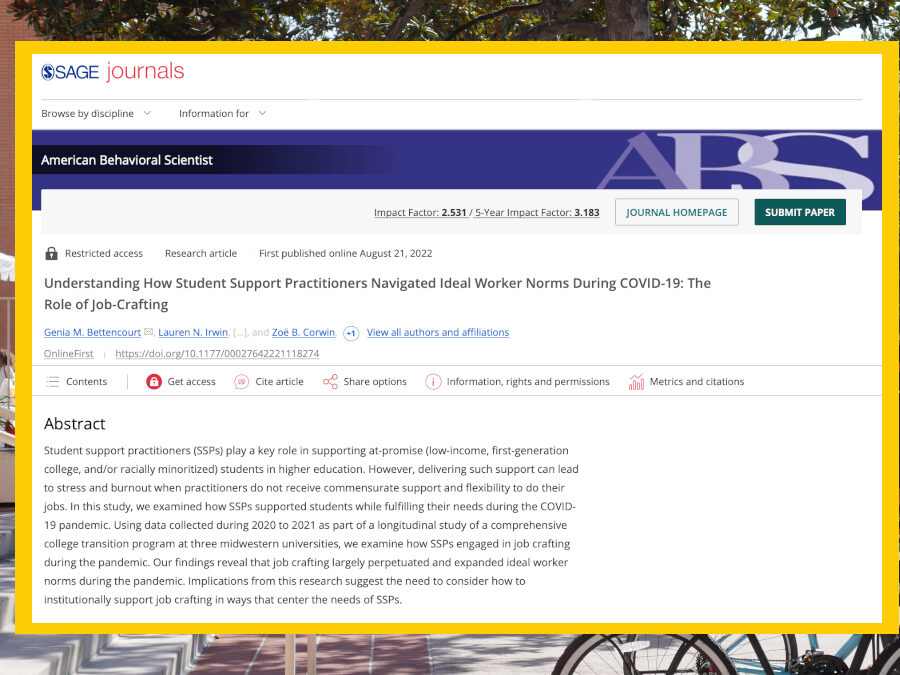Click American Behavioral Scientist journal title

127,160
